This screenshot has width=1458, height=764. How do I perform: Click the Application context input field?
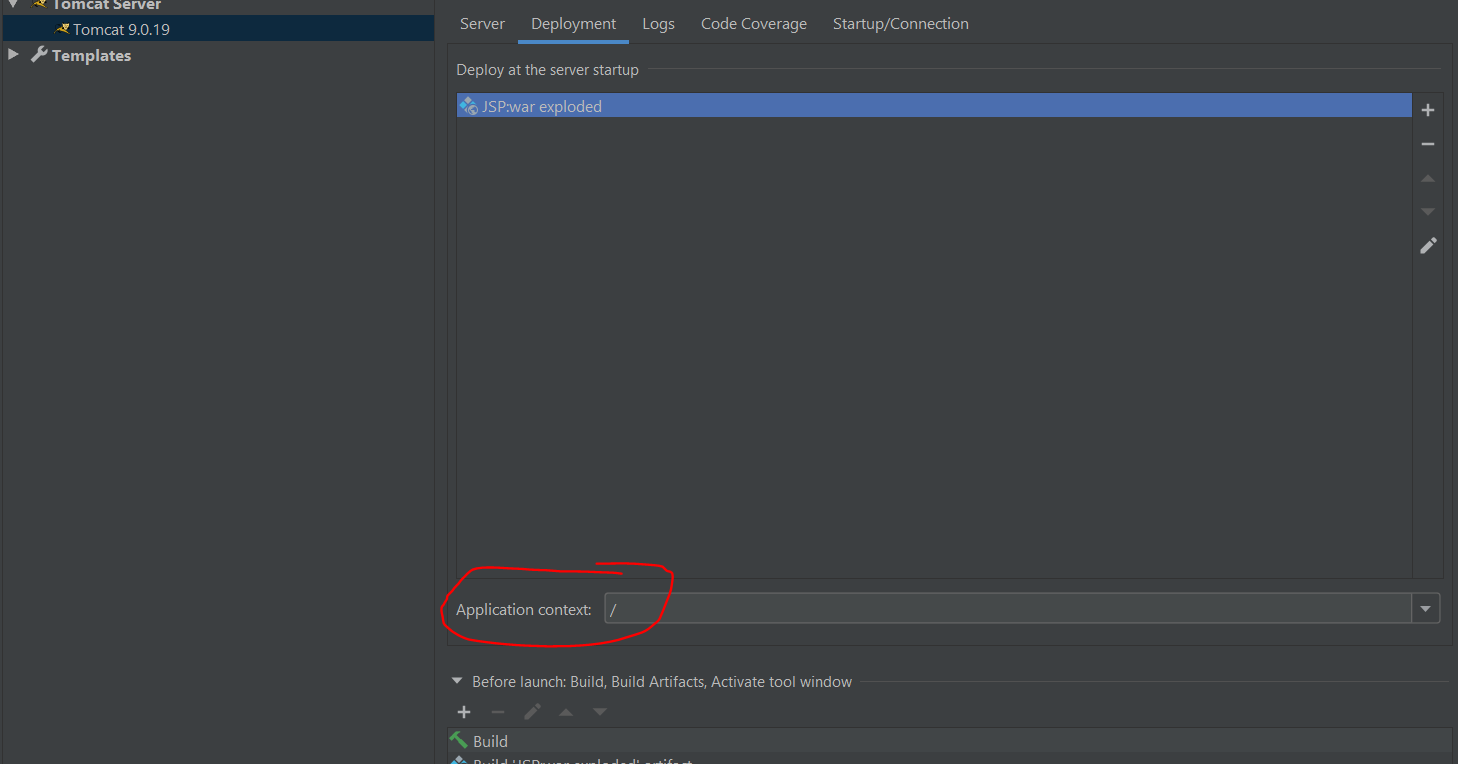pyautogui.click(x=1008, y=608)
